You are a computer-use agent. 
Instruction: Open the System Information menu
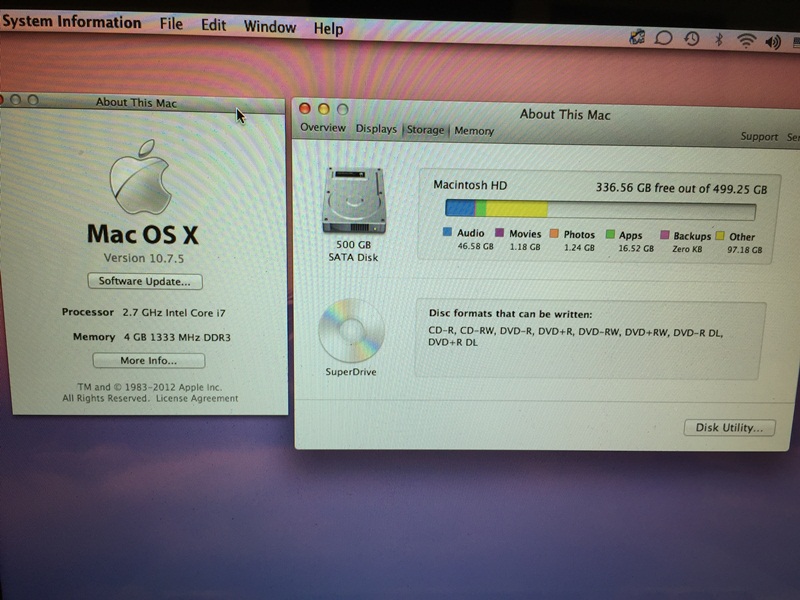coord(71,21)
